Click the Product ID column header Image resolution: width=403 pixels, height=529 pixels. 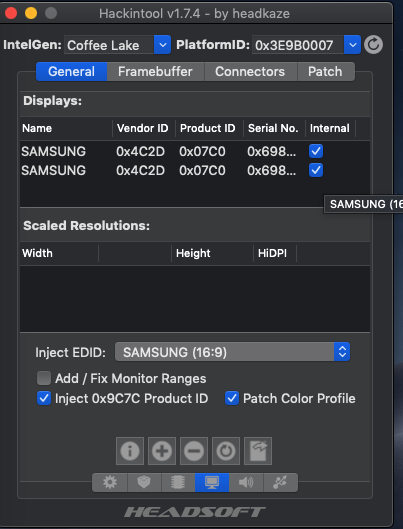pyautogui.click(x=209, y=128)
